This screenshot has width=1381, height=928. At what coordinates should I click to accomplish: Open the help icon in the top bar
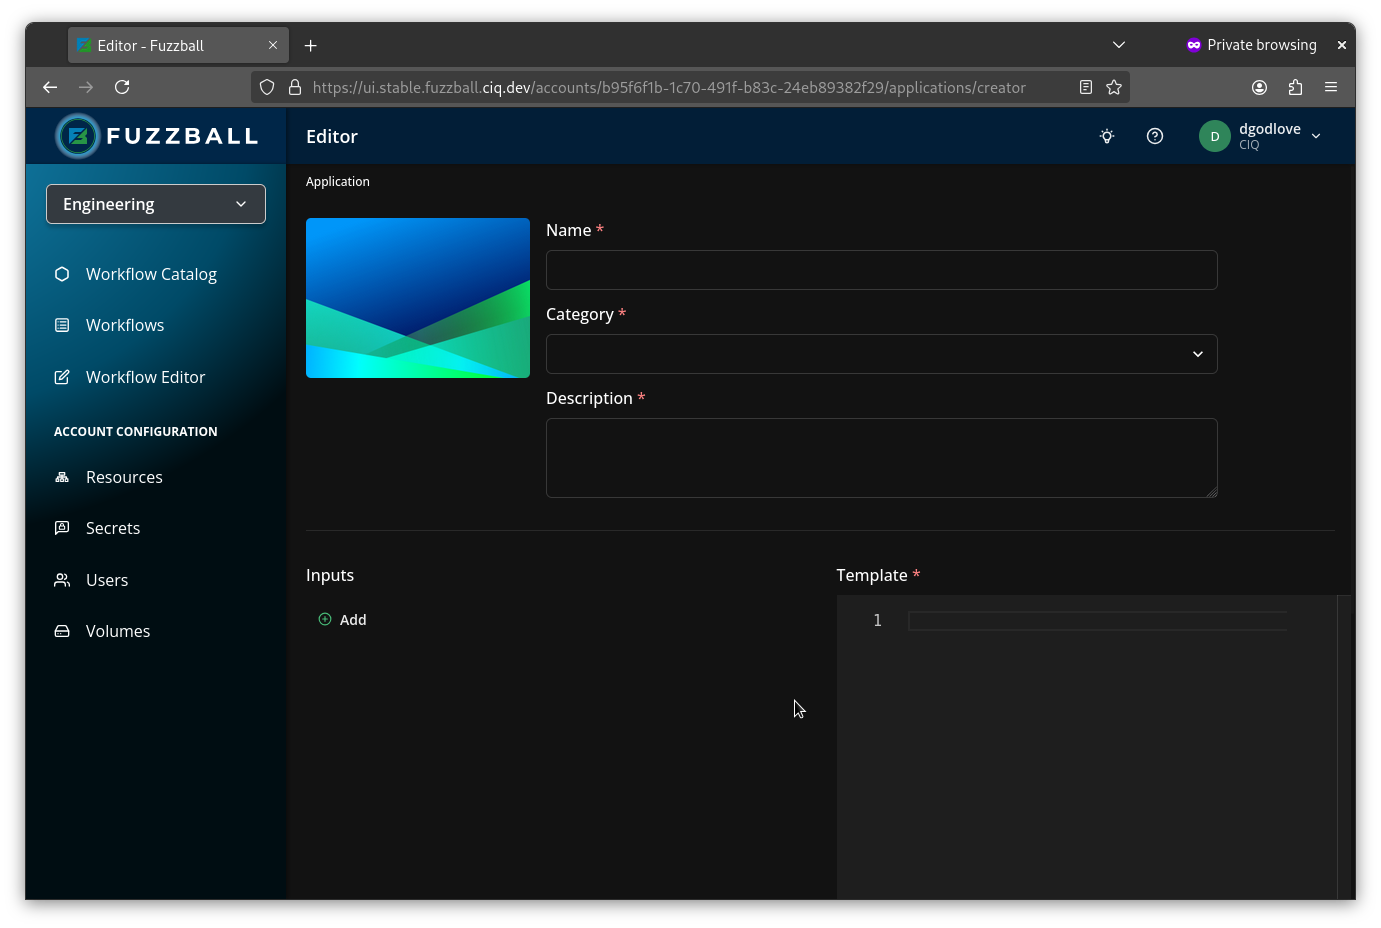tap(1154, 135)
